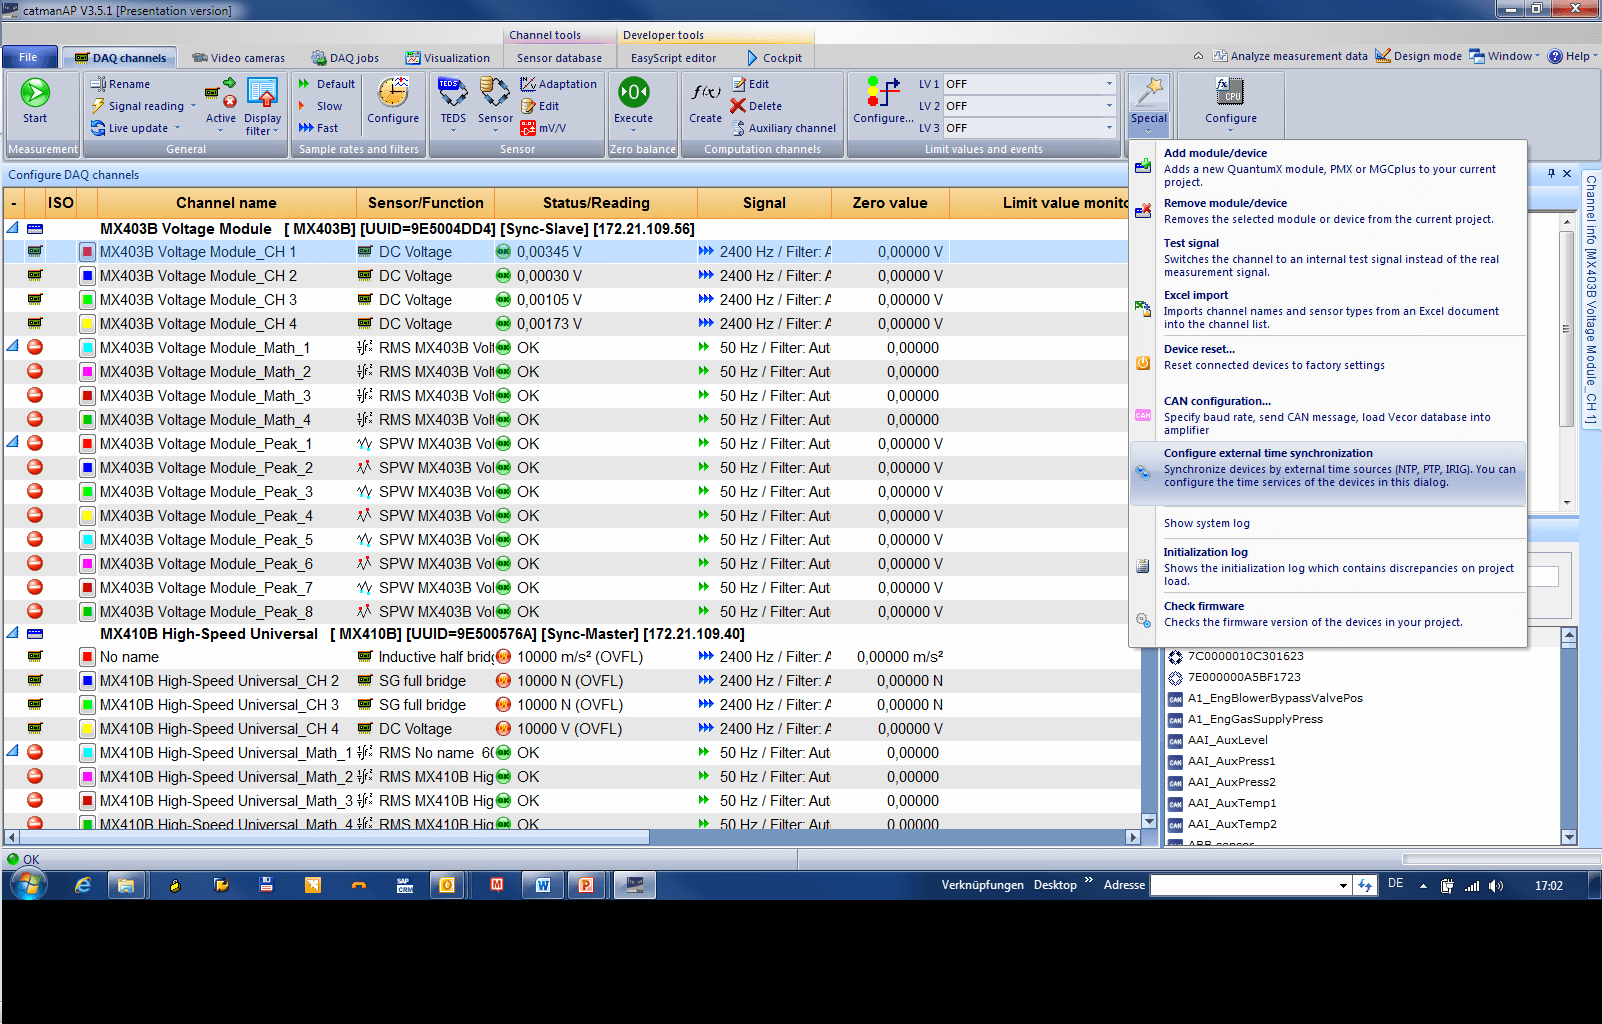Delete computation channel red X
Image resolution: width=1602 pixels, height=1024 pixels.
pos(738,106)
